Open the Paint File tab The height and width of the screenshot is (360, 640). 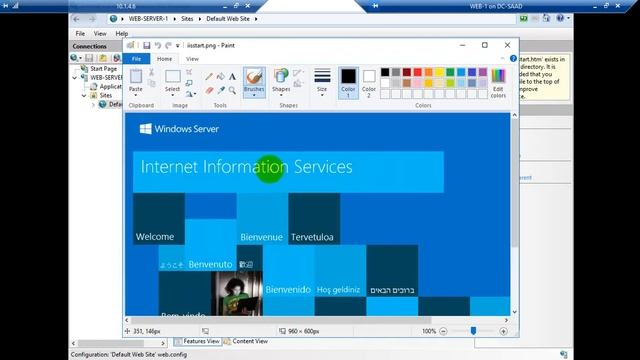136,59
